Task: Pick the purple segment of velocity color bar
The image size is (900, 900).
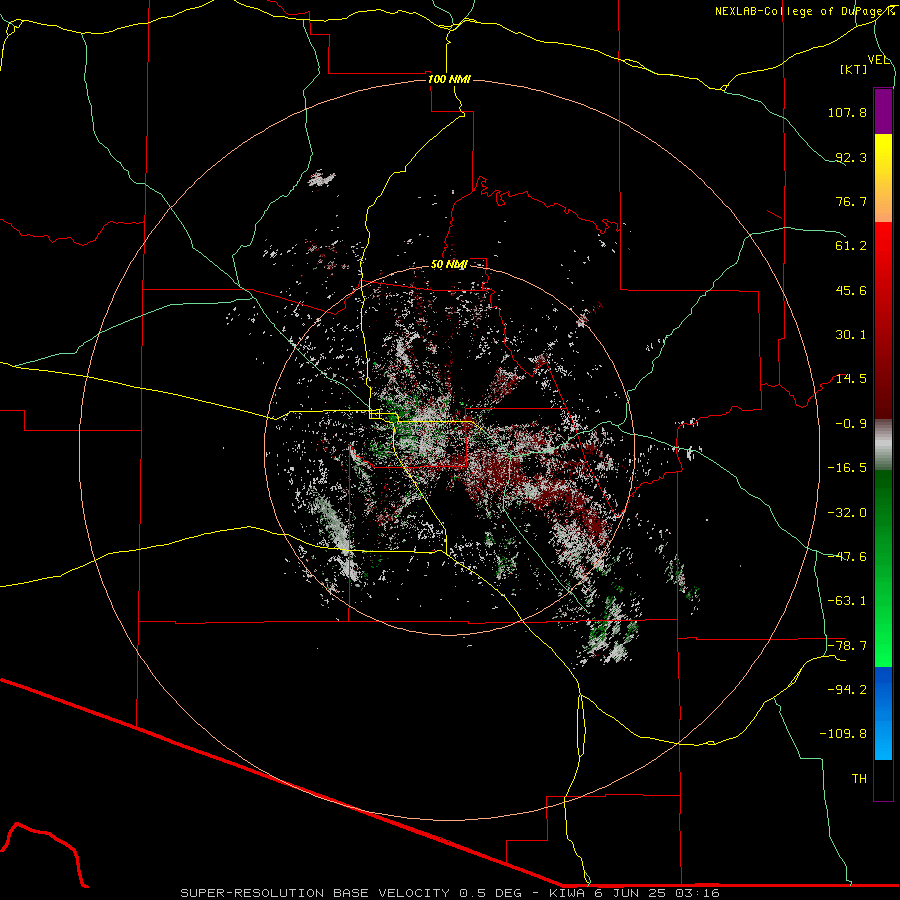Action: tap(883, 111)
